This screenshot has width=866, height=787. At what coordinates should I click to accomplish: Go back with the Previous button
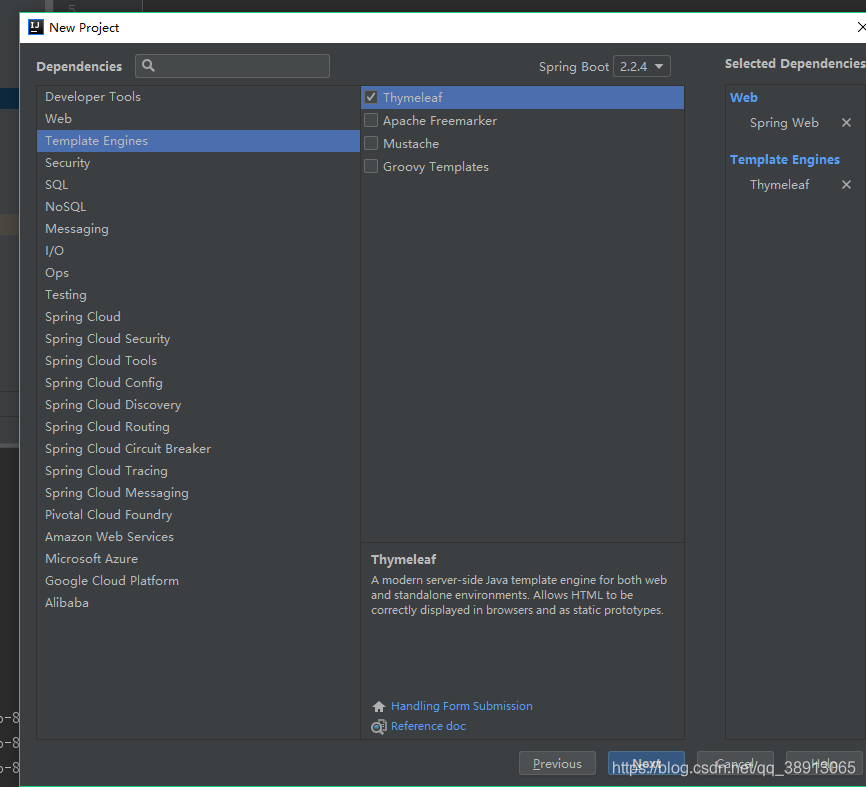click(557, 763)
